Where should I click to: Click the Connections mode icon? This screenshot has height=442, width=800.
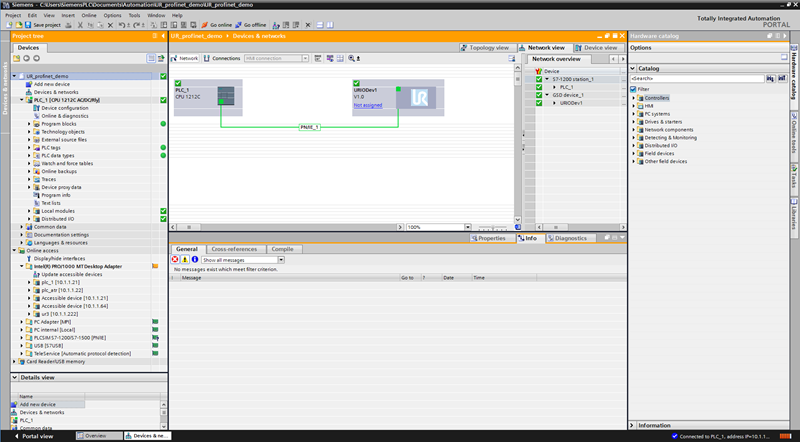(207, 59)
